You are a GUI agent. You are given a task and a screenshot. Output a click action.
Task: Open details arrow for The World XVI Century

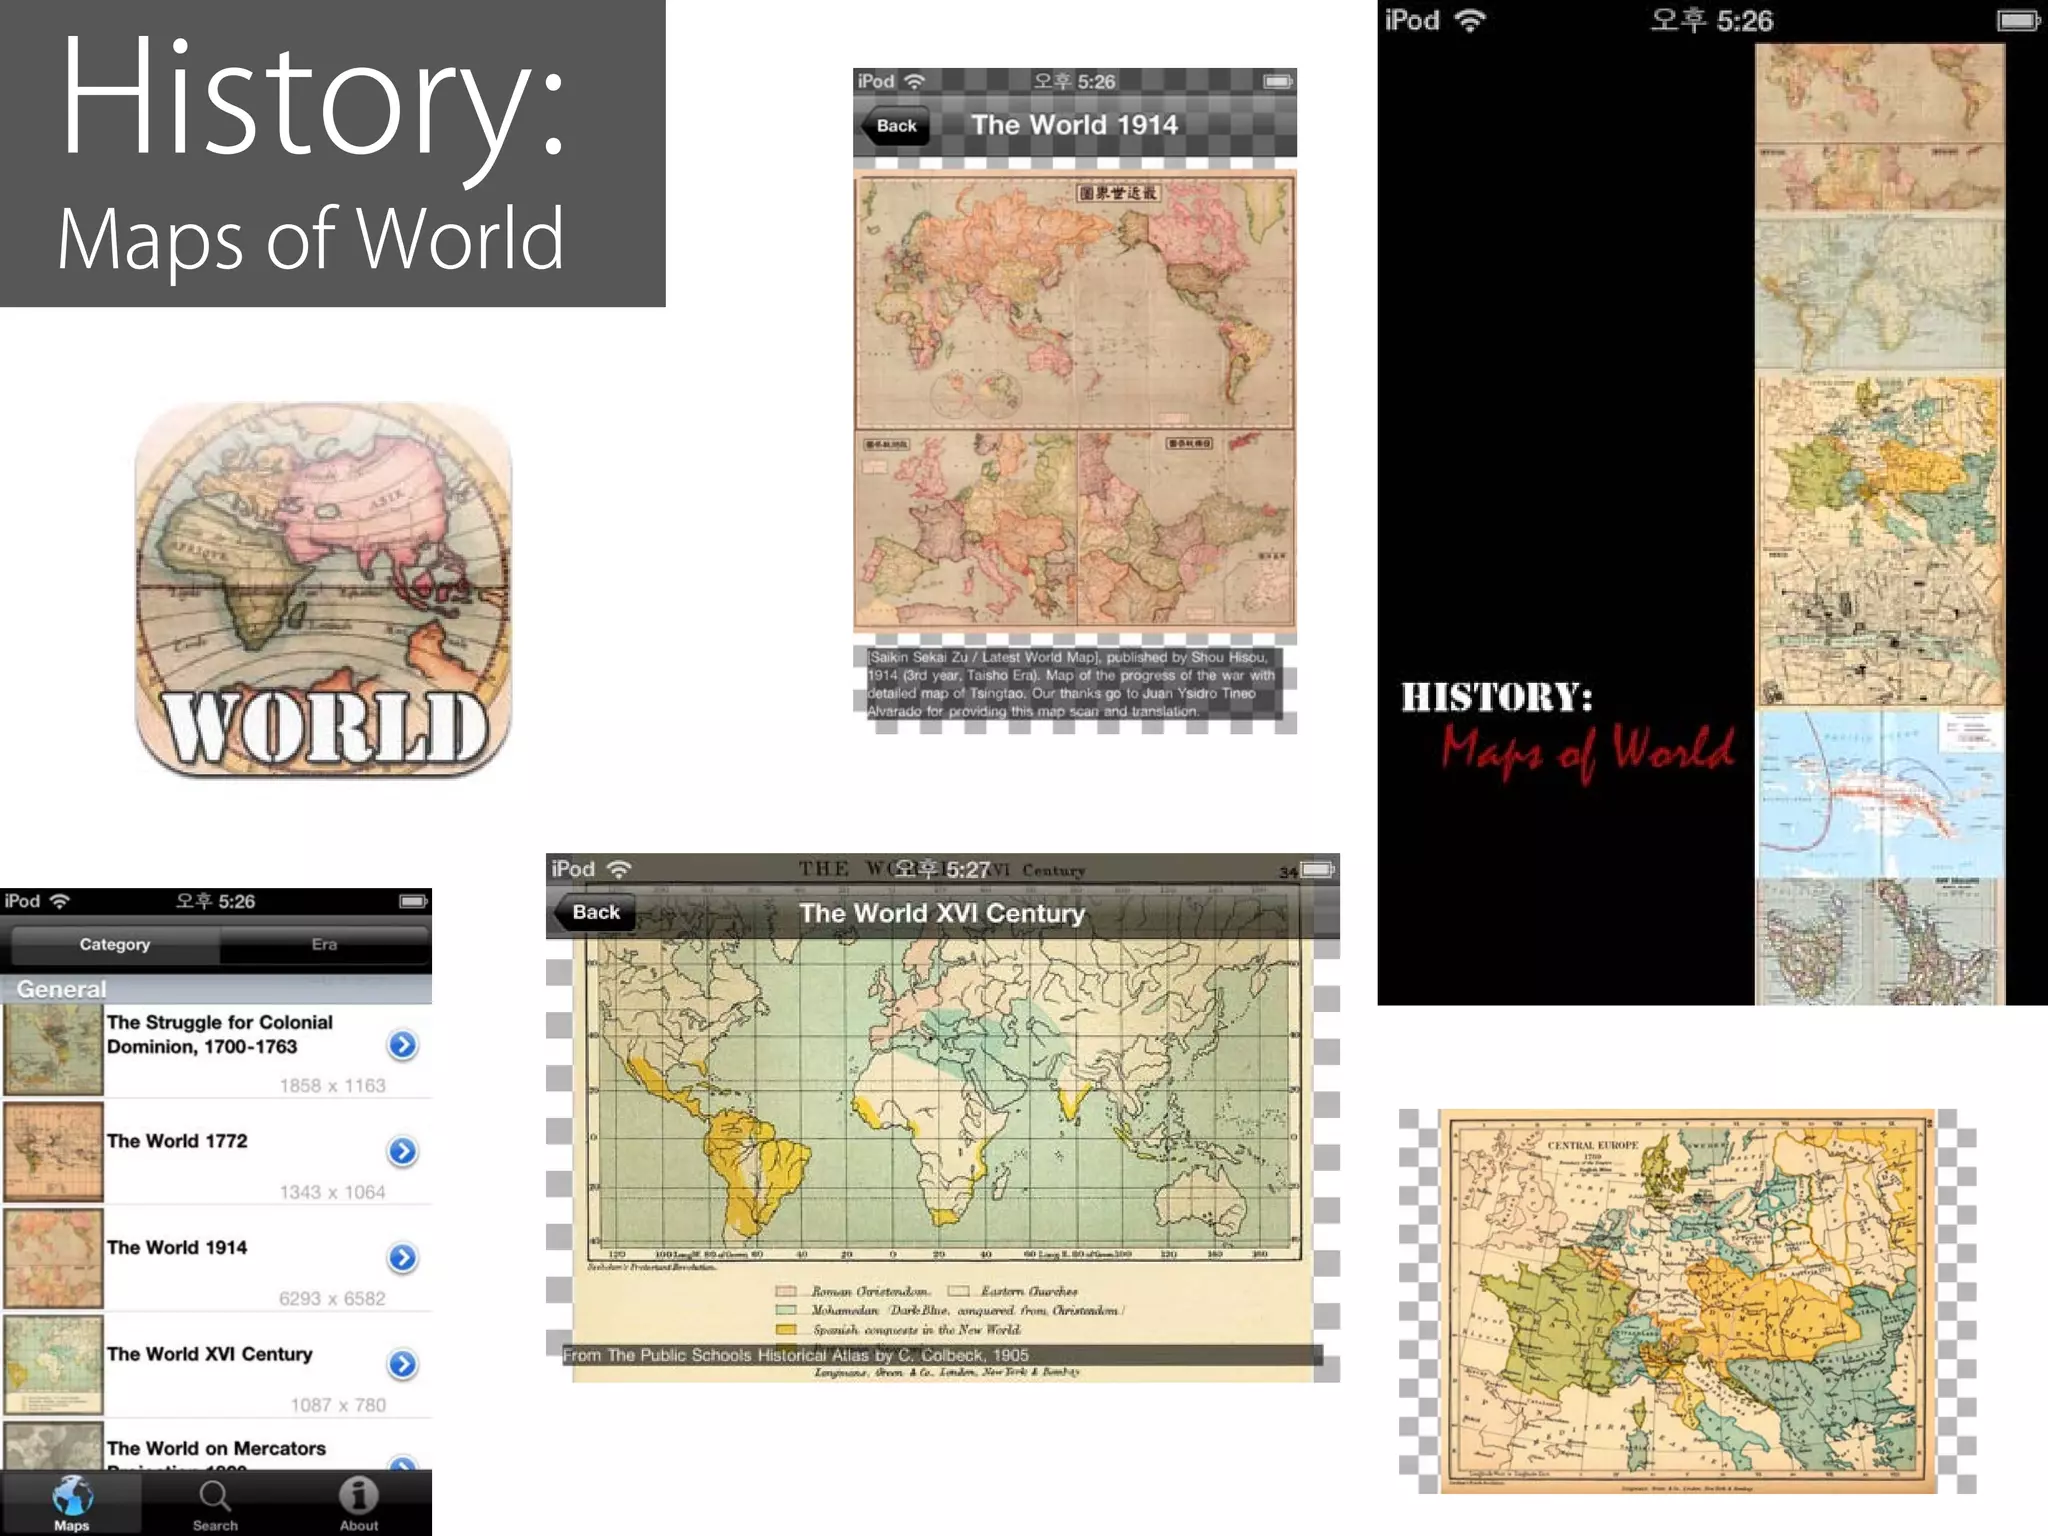coord(402,1364)
